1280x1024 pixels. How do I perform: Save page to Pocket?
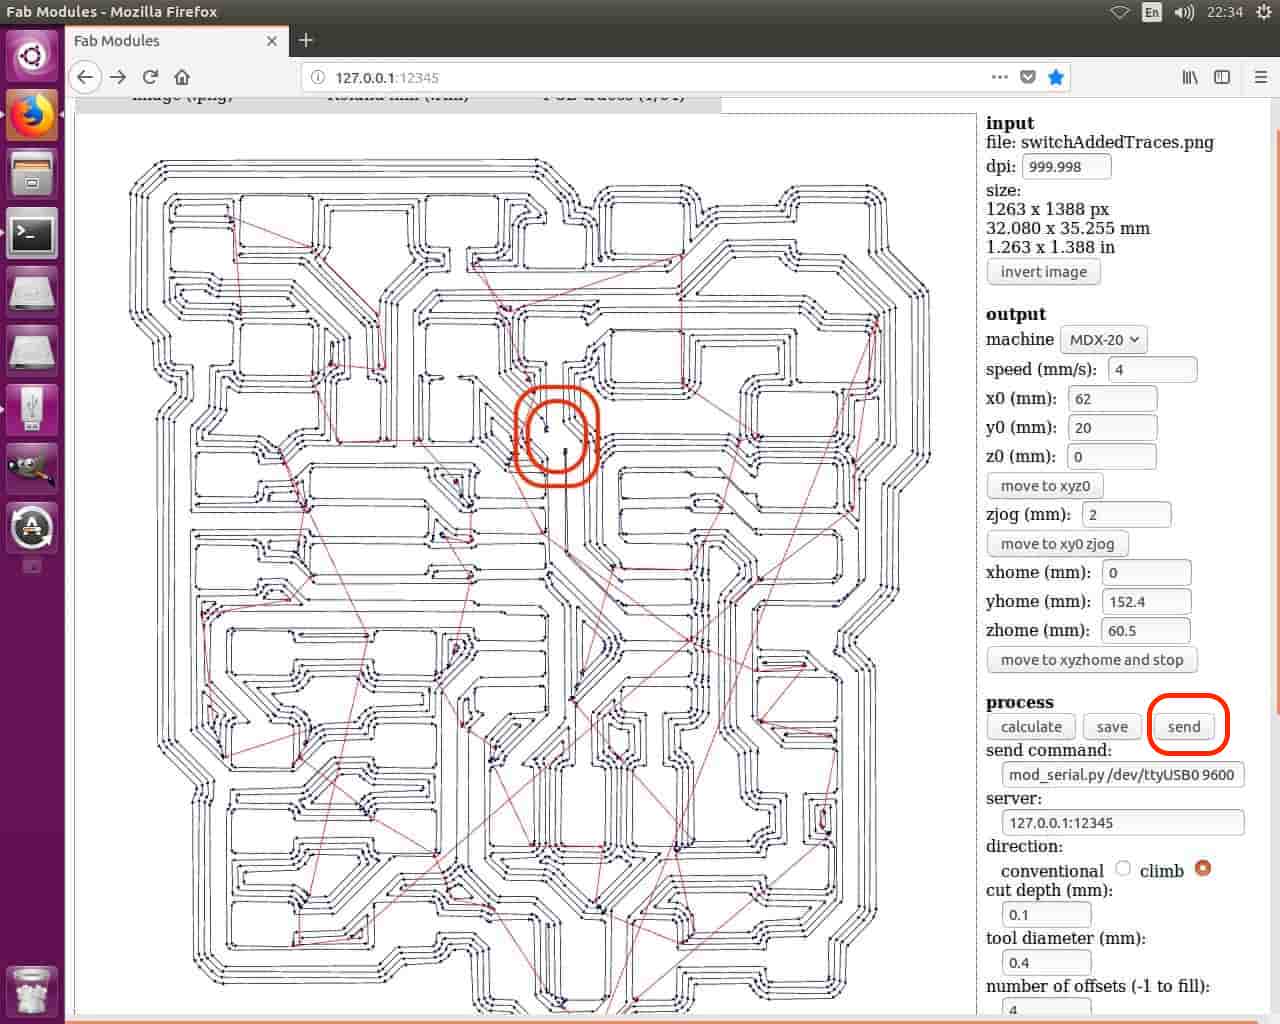(x=1027, y=77)
